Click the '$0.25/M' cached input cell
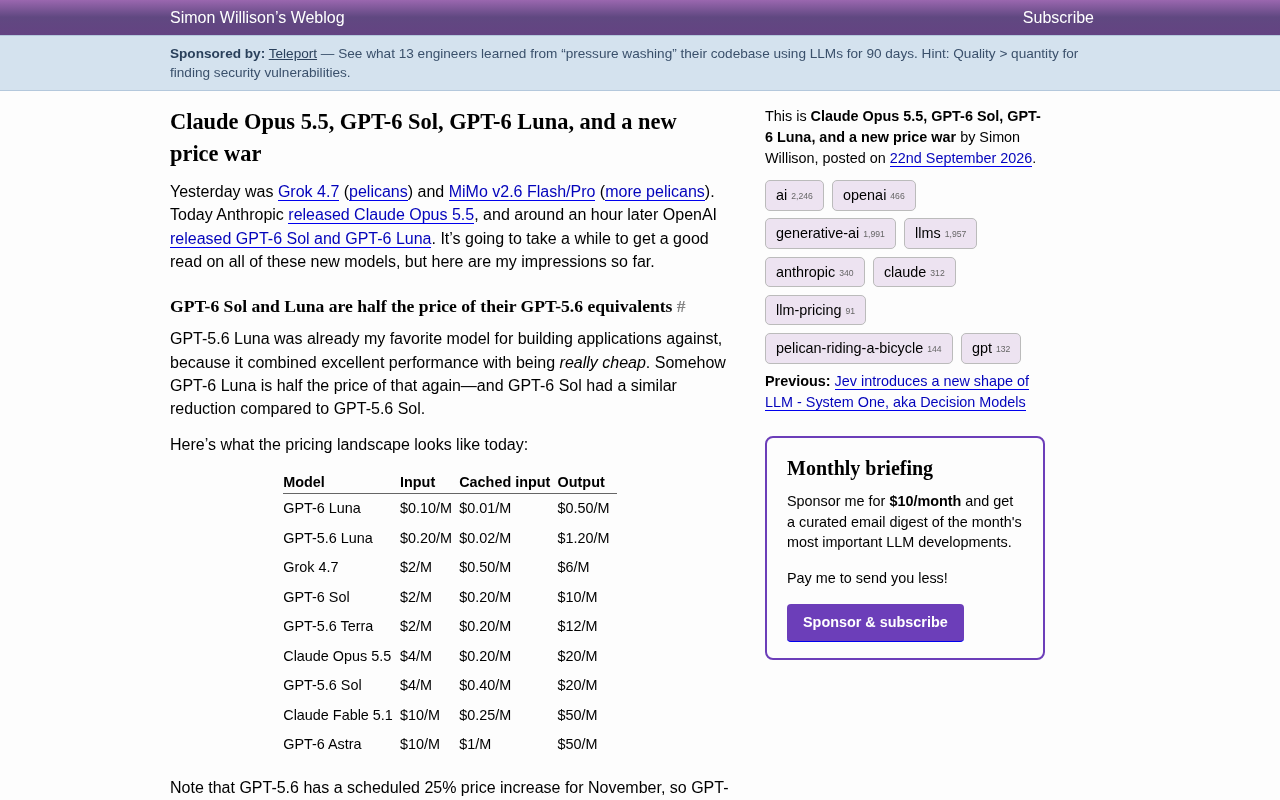The image size is (1280, 800). point(485,715)
